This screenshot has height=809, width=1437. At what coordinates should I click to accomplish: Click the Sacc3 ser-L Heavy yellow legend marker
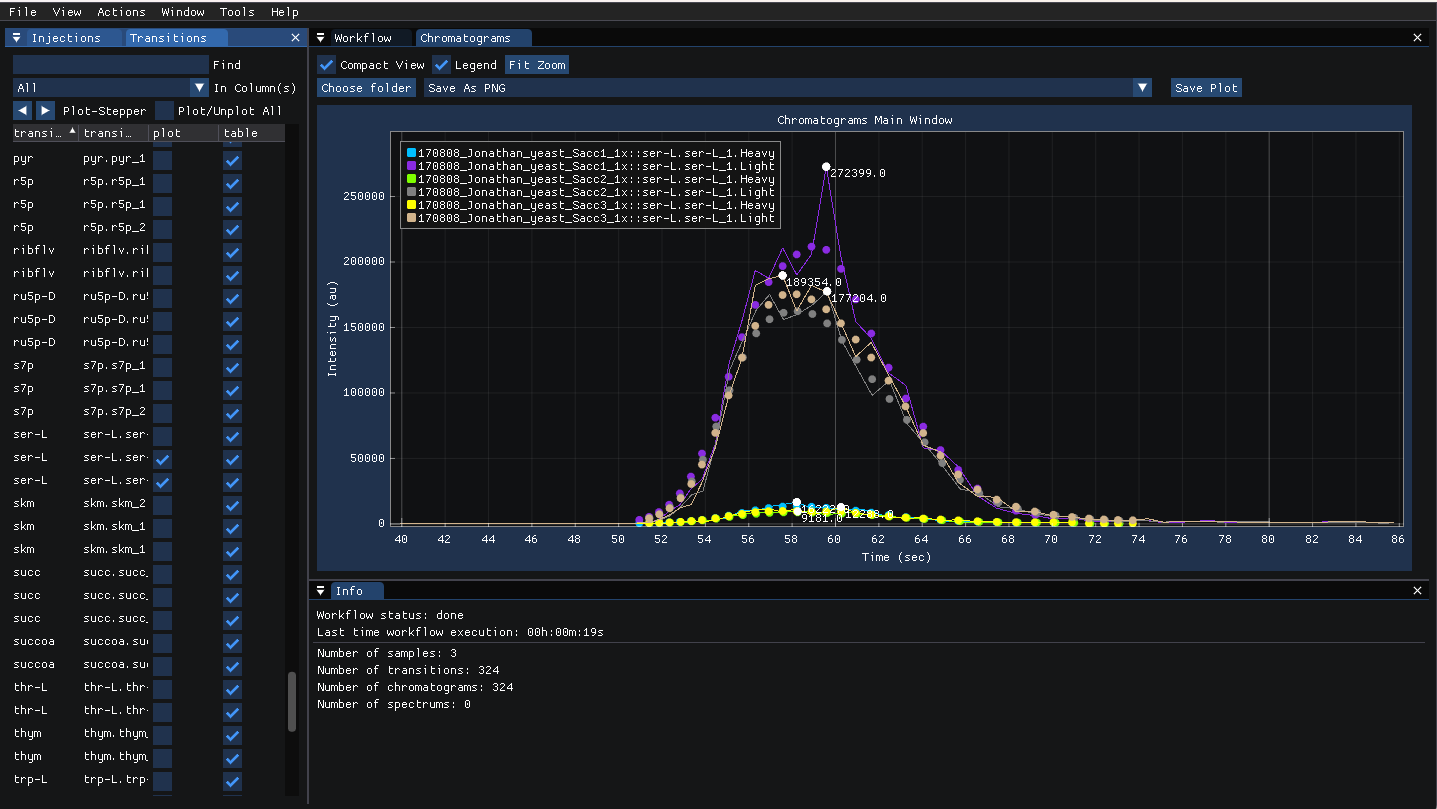[x=411, y=205]
